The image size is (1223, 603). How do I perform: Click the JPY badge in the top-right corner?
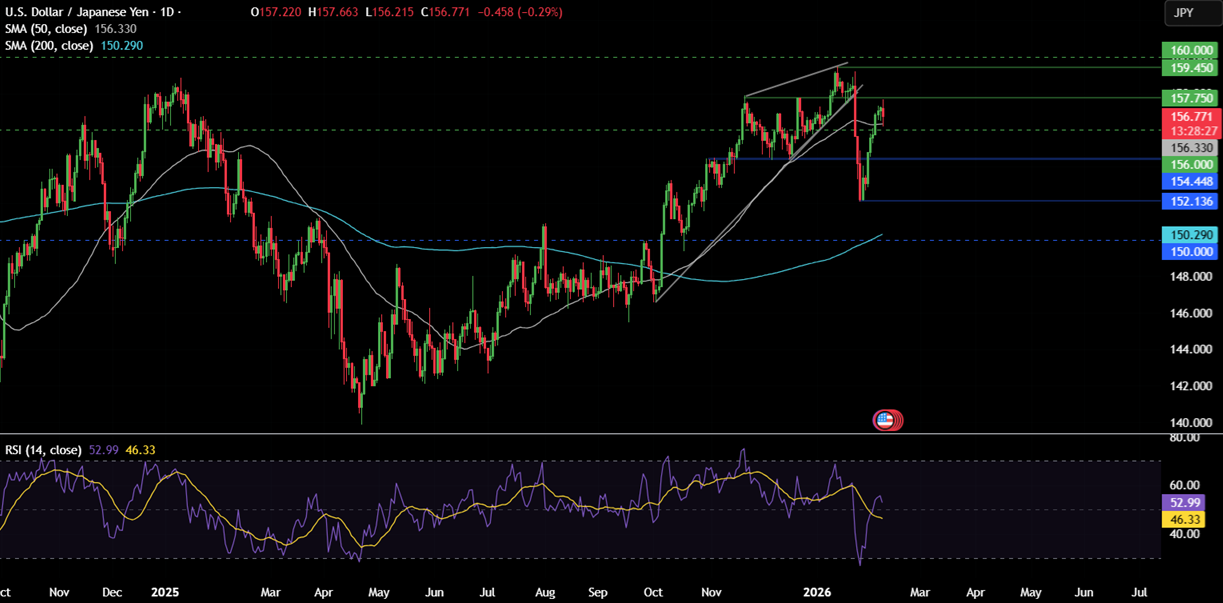[x=1190, y=13]
